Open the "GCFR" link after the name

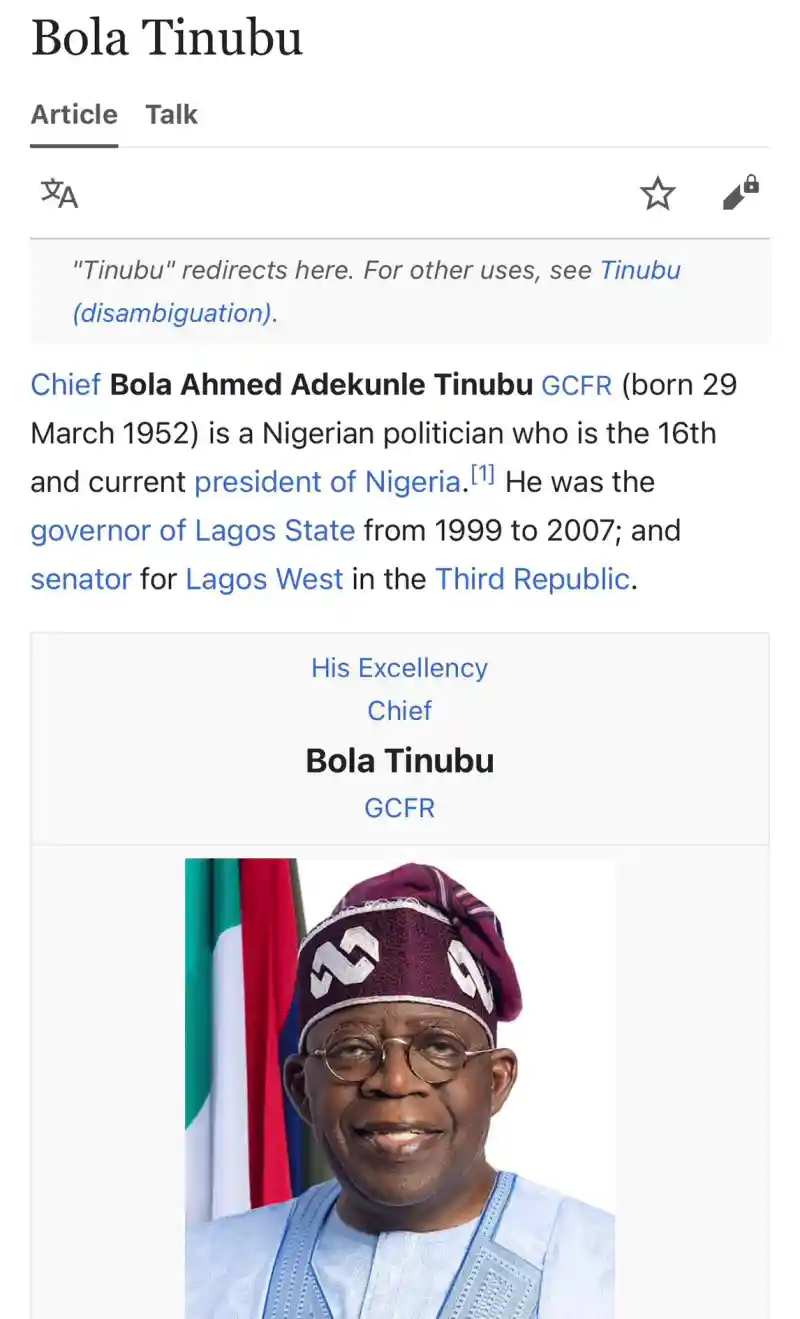point(576,384)
